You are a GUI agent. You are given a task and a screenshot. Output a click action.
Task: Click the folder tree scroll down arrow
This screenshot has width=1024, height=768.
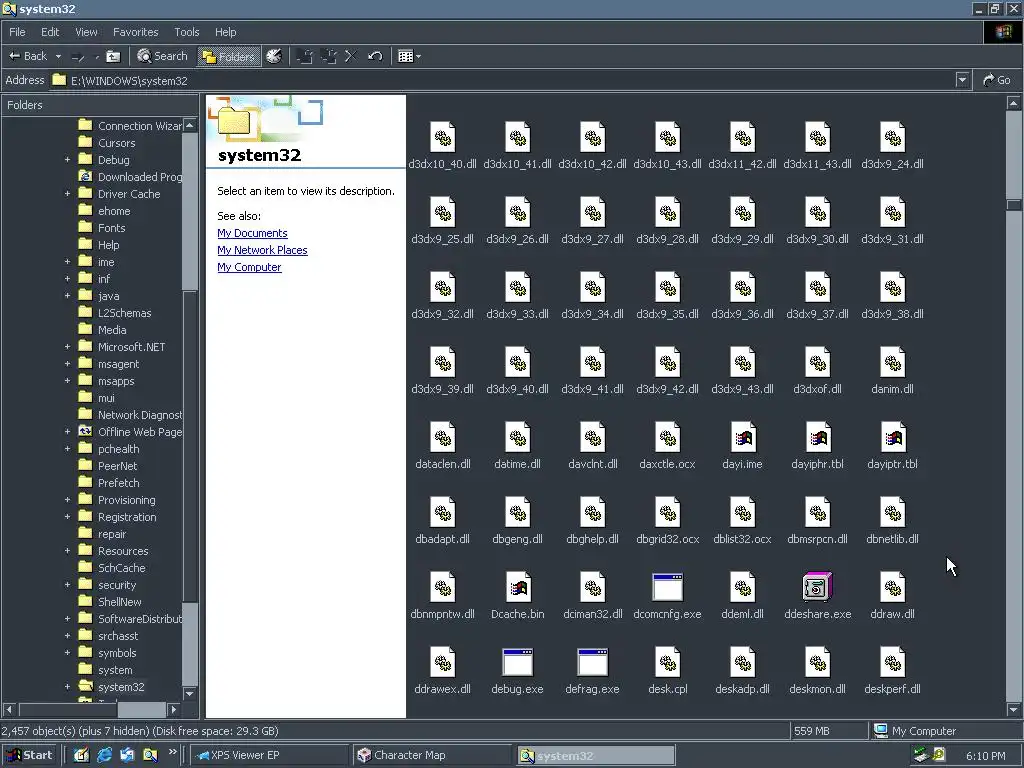pos(190,694)
